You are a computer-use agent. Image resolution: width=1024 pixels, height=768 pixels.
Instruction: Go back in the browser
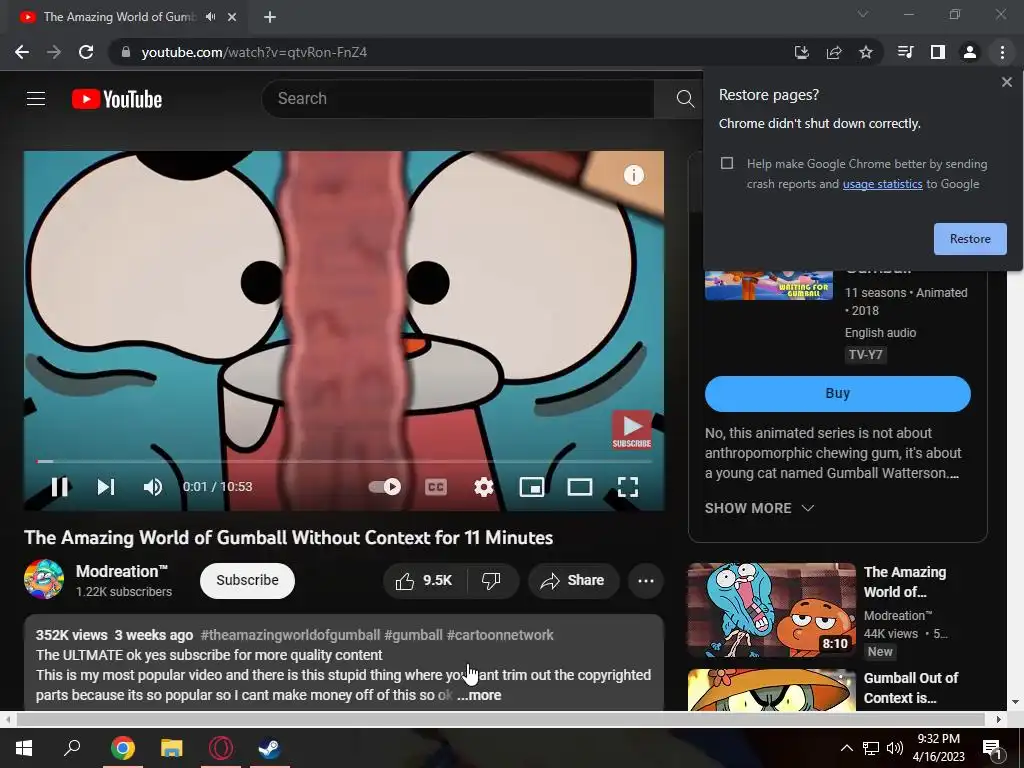(22, 52)
